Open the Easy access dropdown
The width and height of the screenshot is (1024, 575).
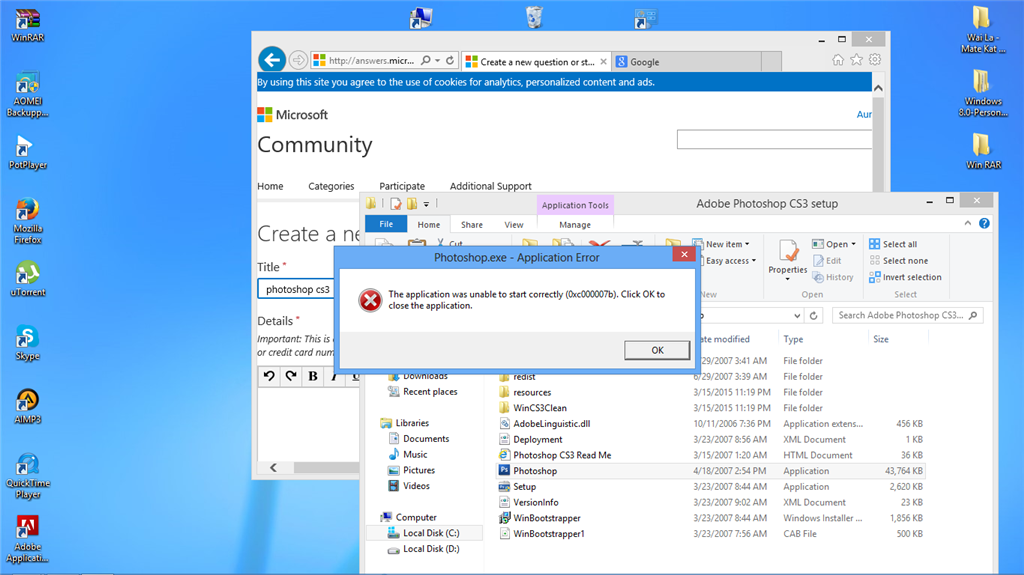(731, 261)
